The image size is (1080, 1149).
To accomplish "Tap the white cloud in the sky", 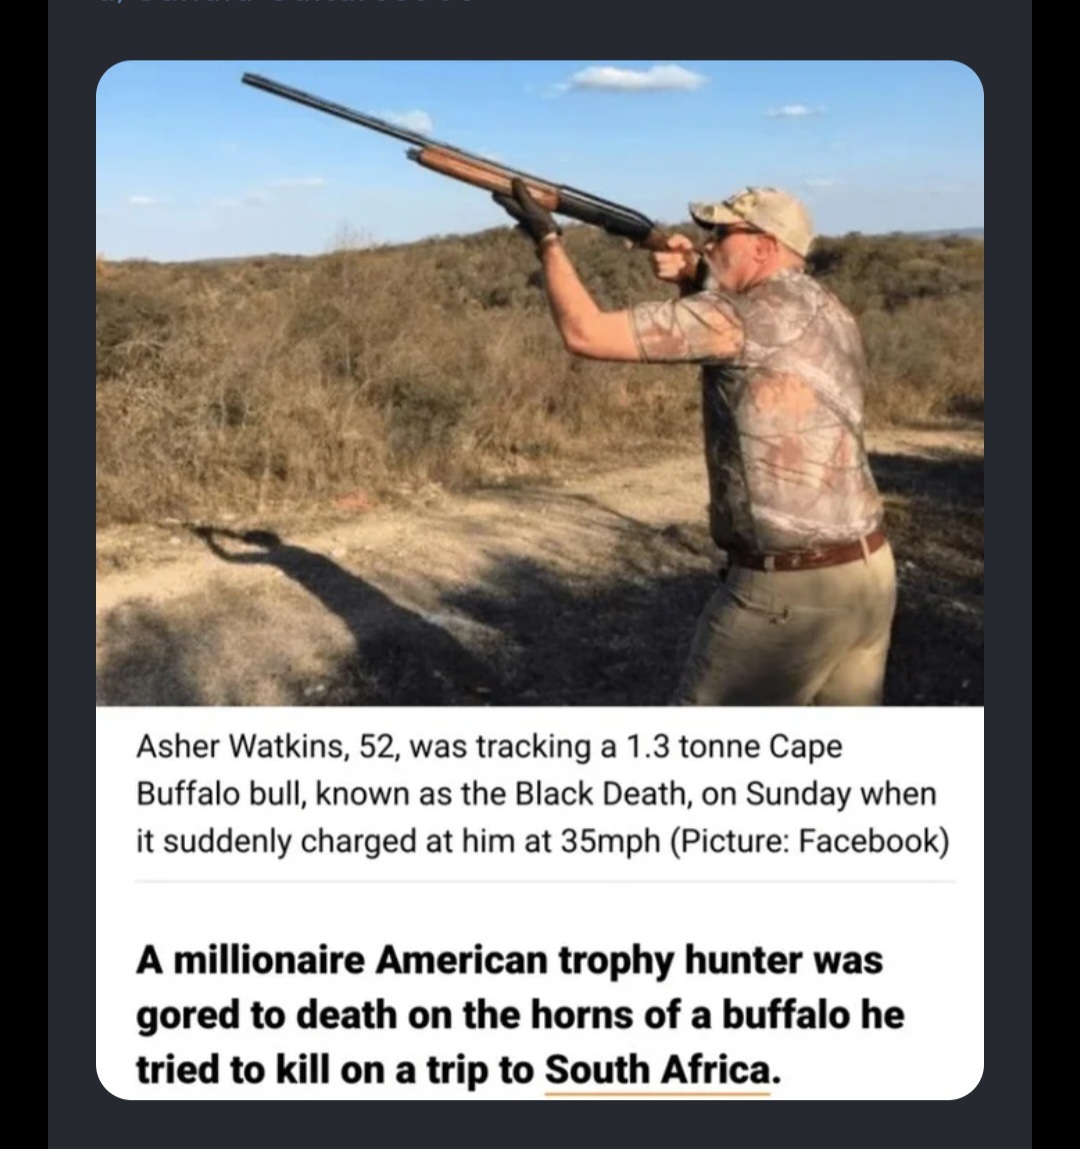I will (635, 78).
